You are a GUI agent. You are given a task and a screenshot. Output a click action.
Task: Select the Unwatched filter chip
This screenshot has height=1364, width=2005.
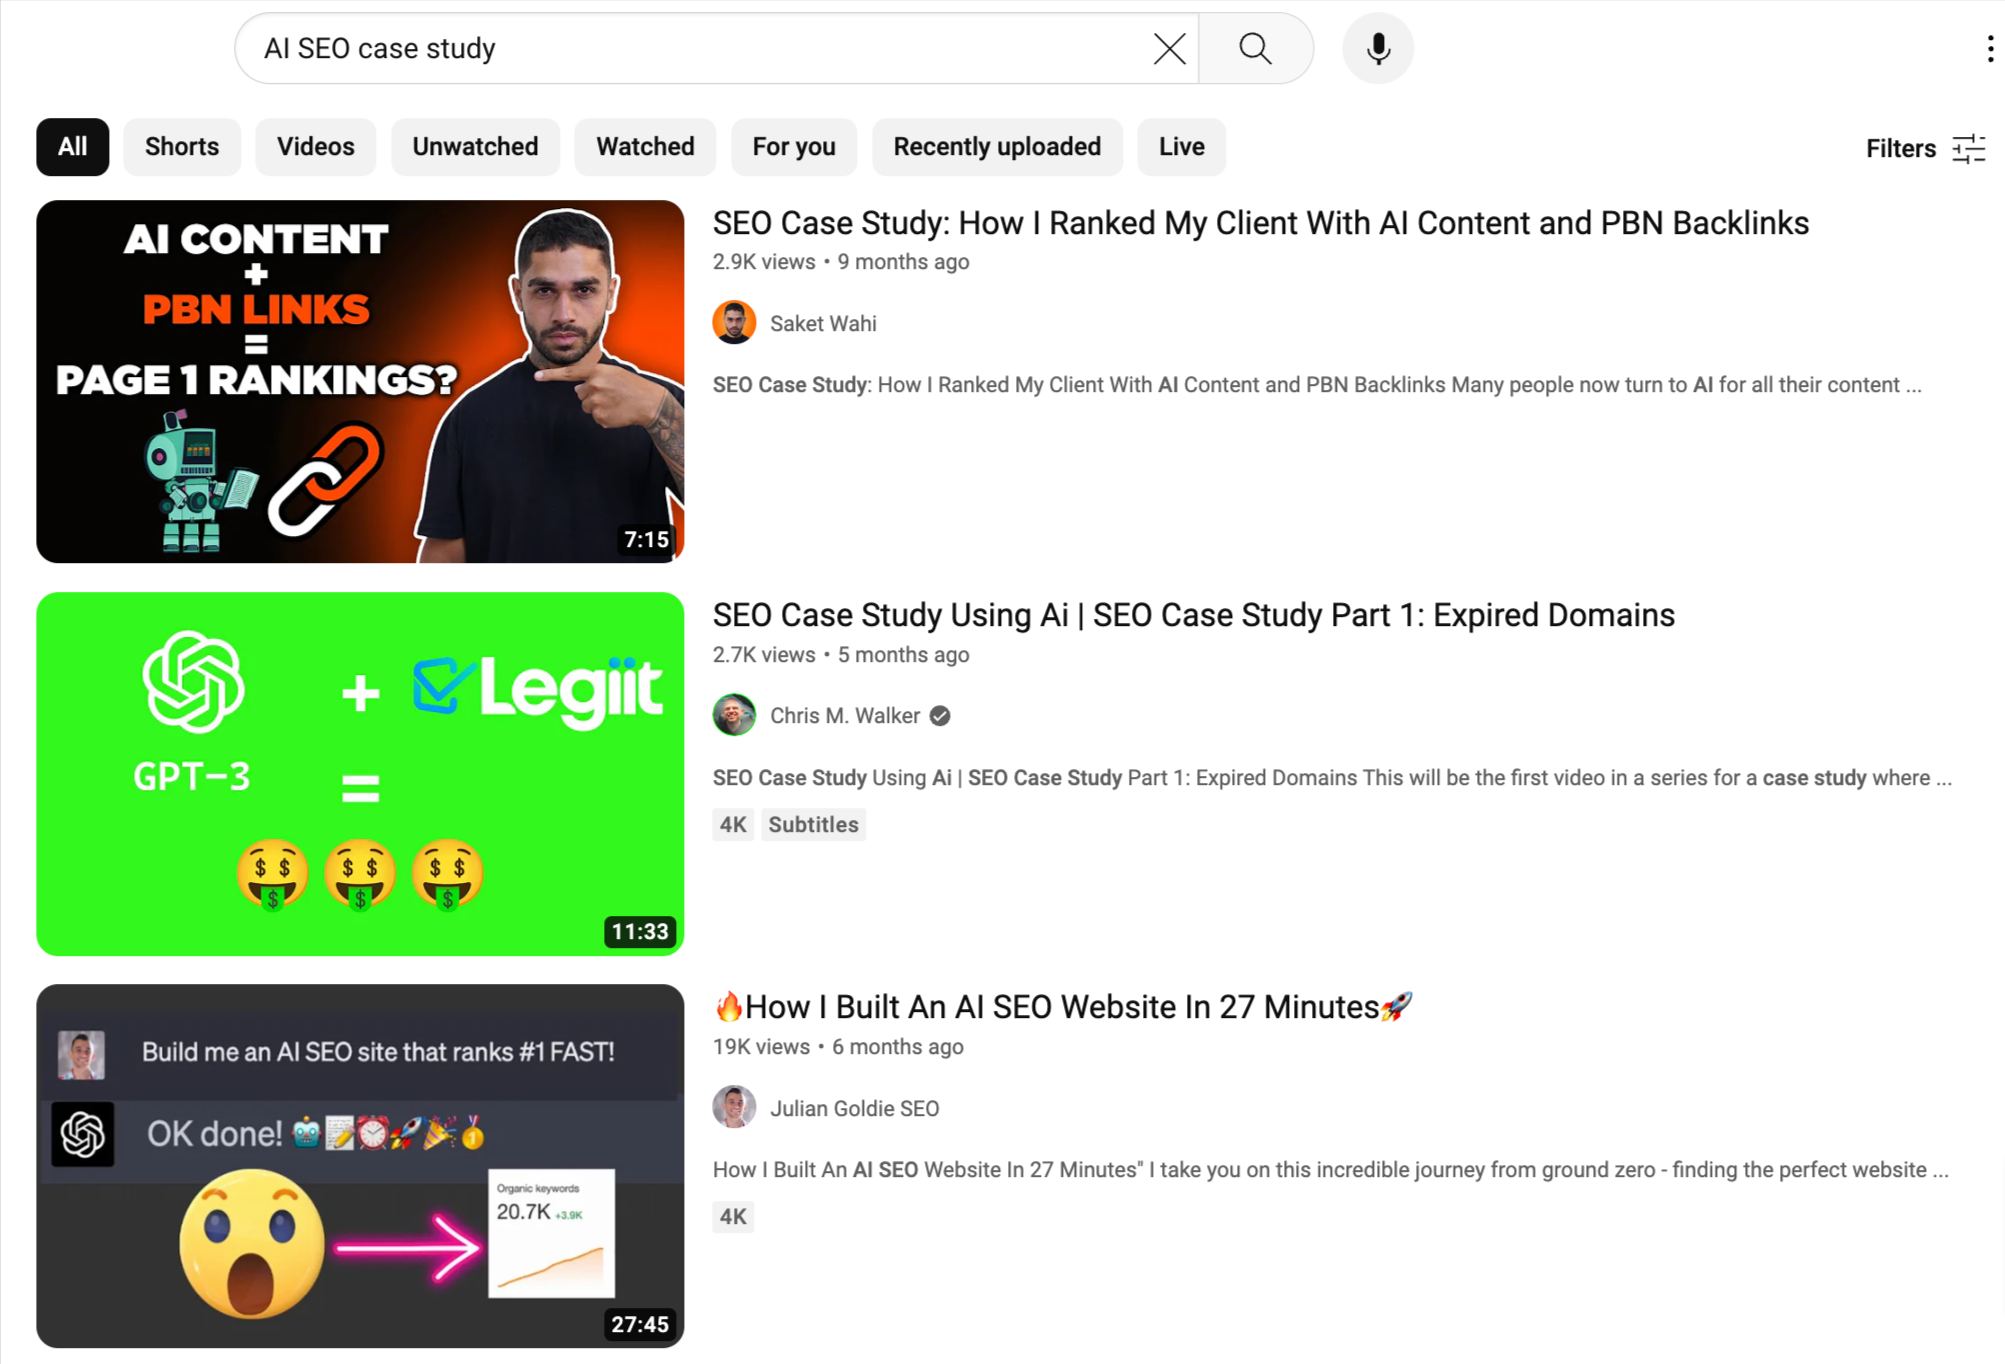coord(475,147)
